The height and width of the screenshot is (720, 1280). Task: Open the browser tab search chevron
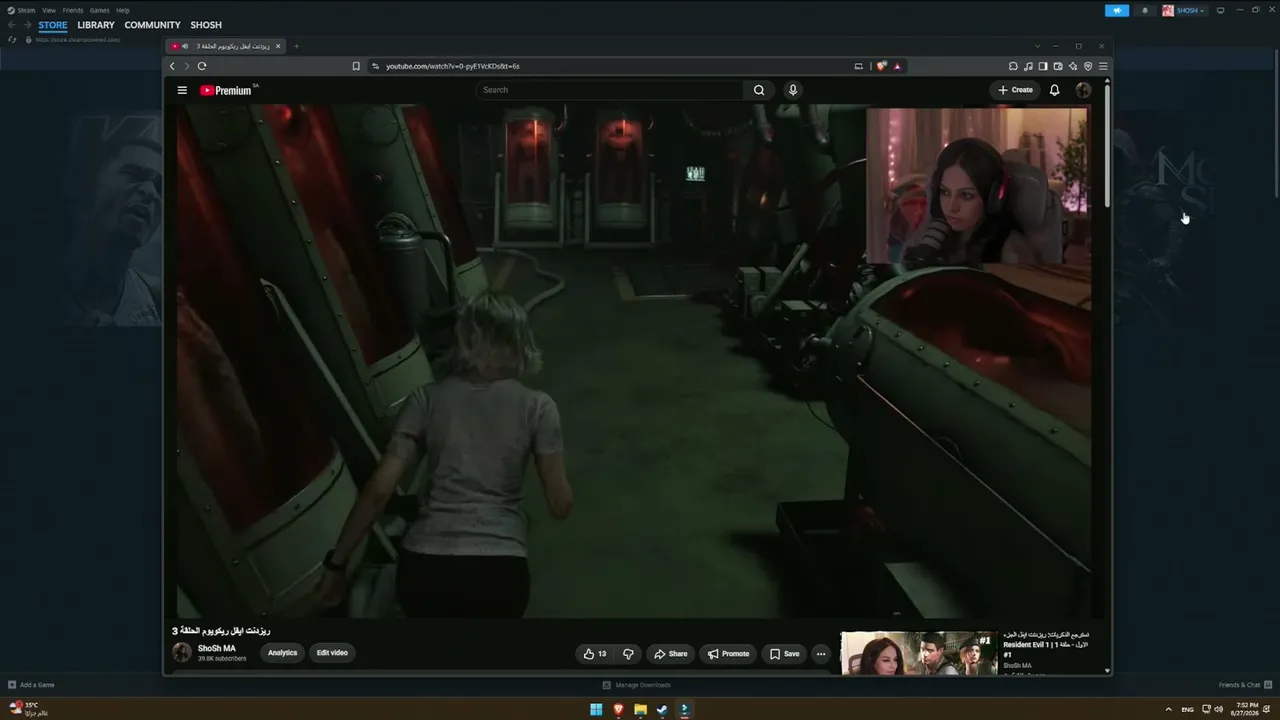coord(1037,46)
